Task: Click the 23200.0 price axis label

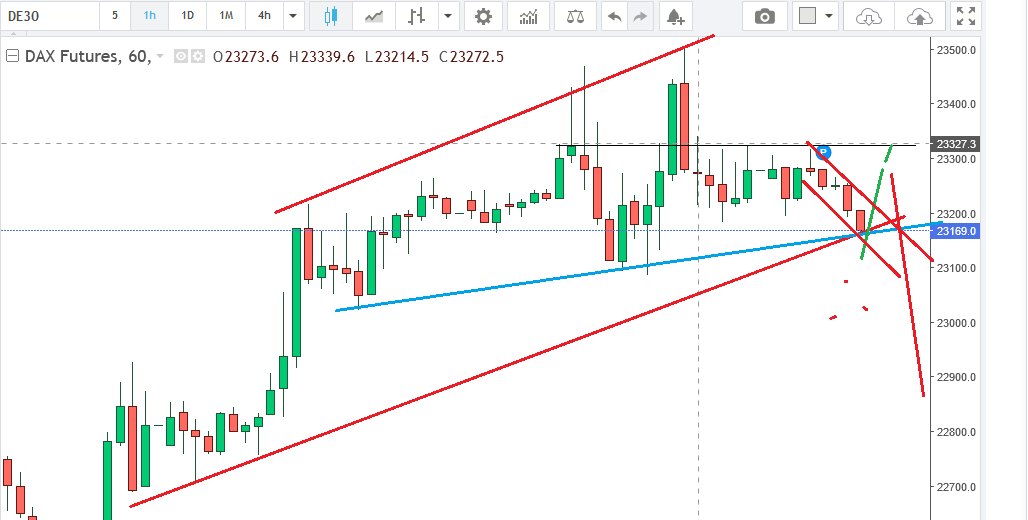Action: click(957, 214)
